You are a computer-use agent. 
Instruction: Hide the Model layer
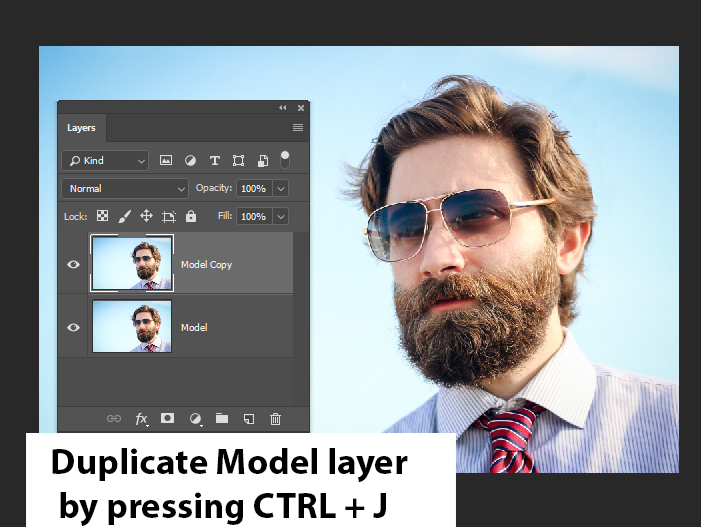point(73,327)
